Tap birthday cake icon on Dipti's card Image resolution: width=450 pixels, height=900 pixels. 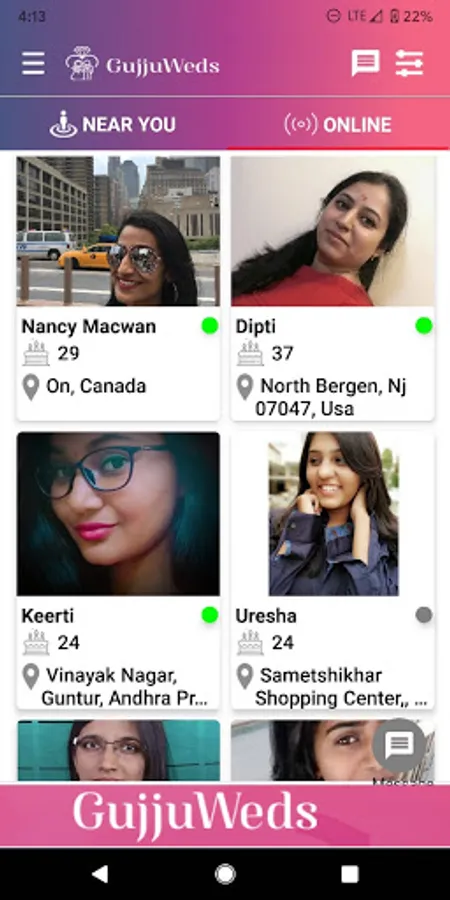point(250,353)
